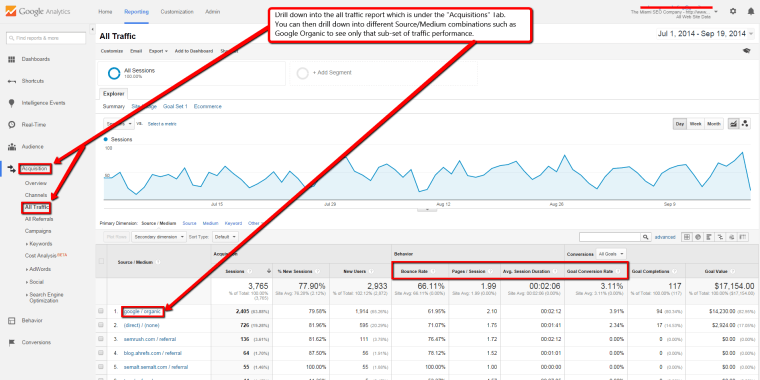Switch to the Ecommerce metric group
This screenshot has height=380, width=760.
207,107
